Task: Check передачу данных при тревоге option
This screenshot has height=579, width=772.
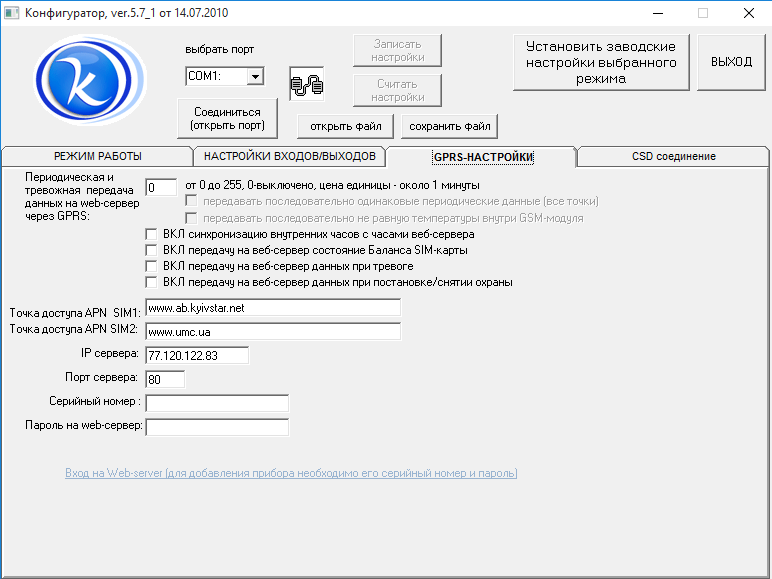Action: [152, 266]
